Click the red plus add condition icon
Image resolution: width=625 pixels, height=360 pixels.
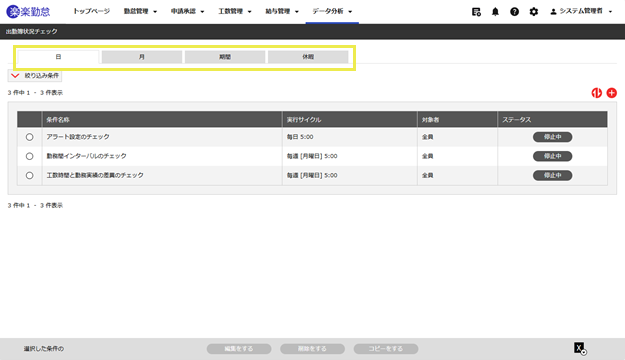click(611, 93)
